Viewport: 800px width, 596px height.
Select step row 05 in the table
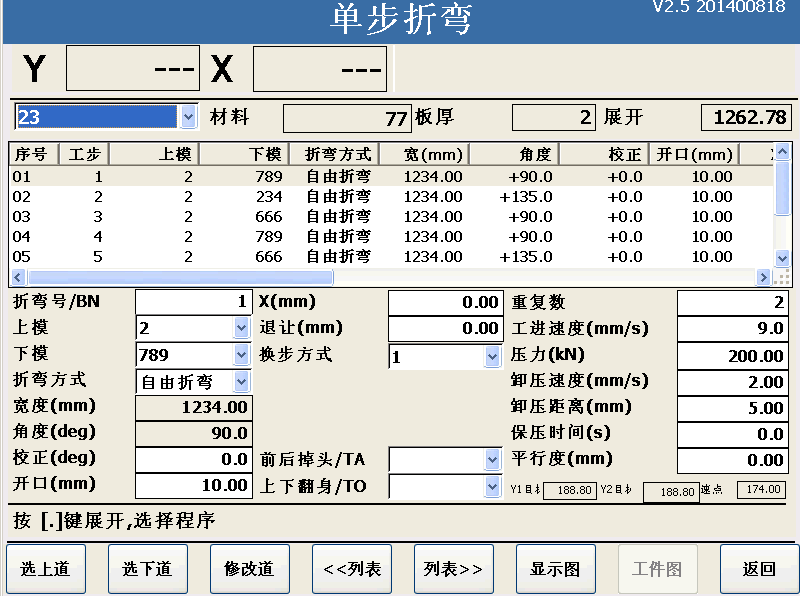pyautogui.click(x=392, y=256)
